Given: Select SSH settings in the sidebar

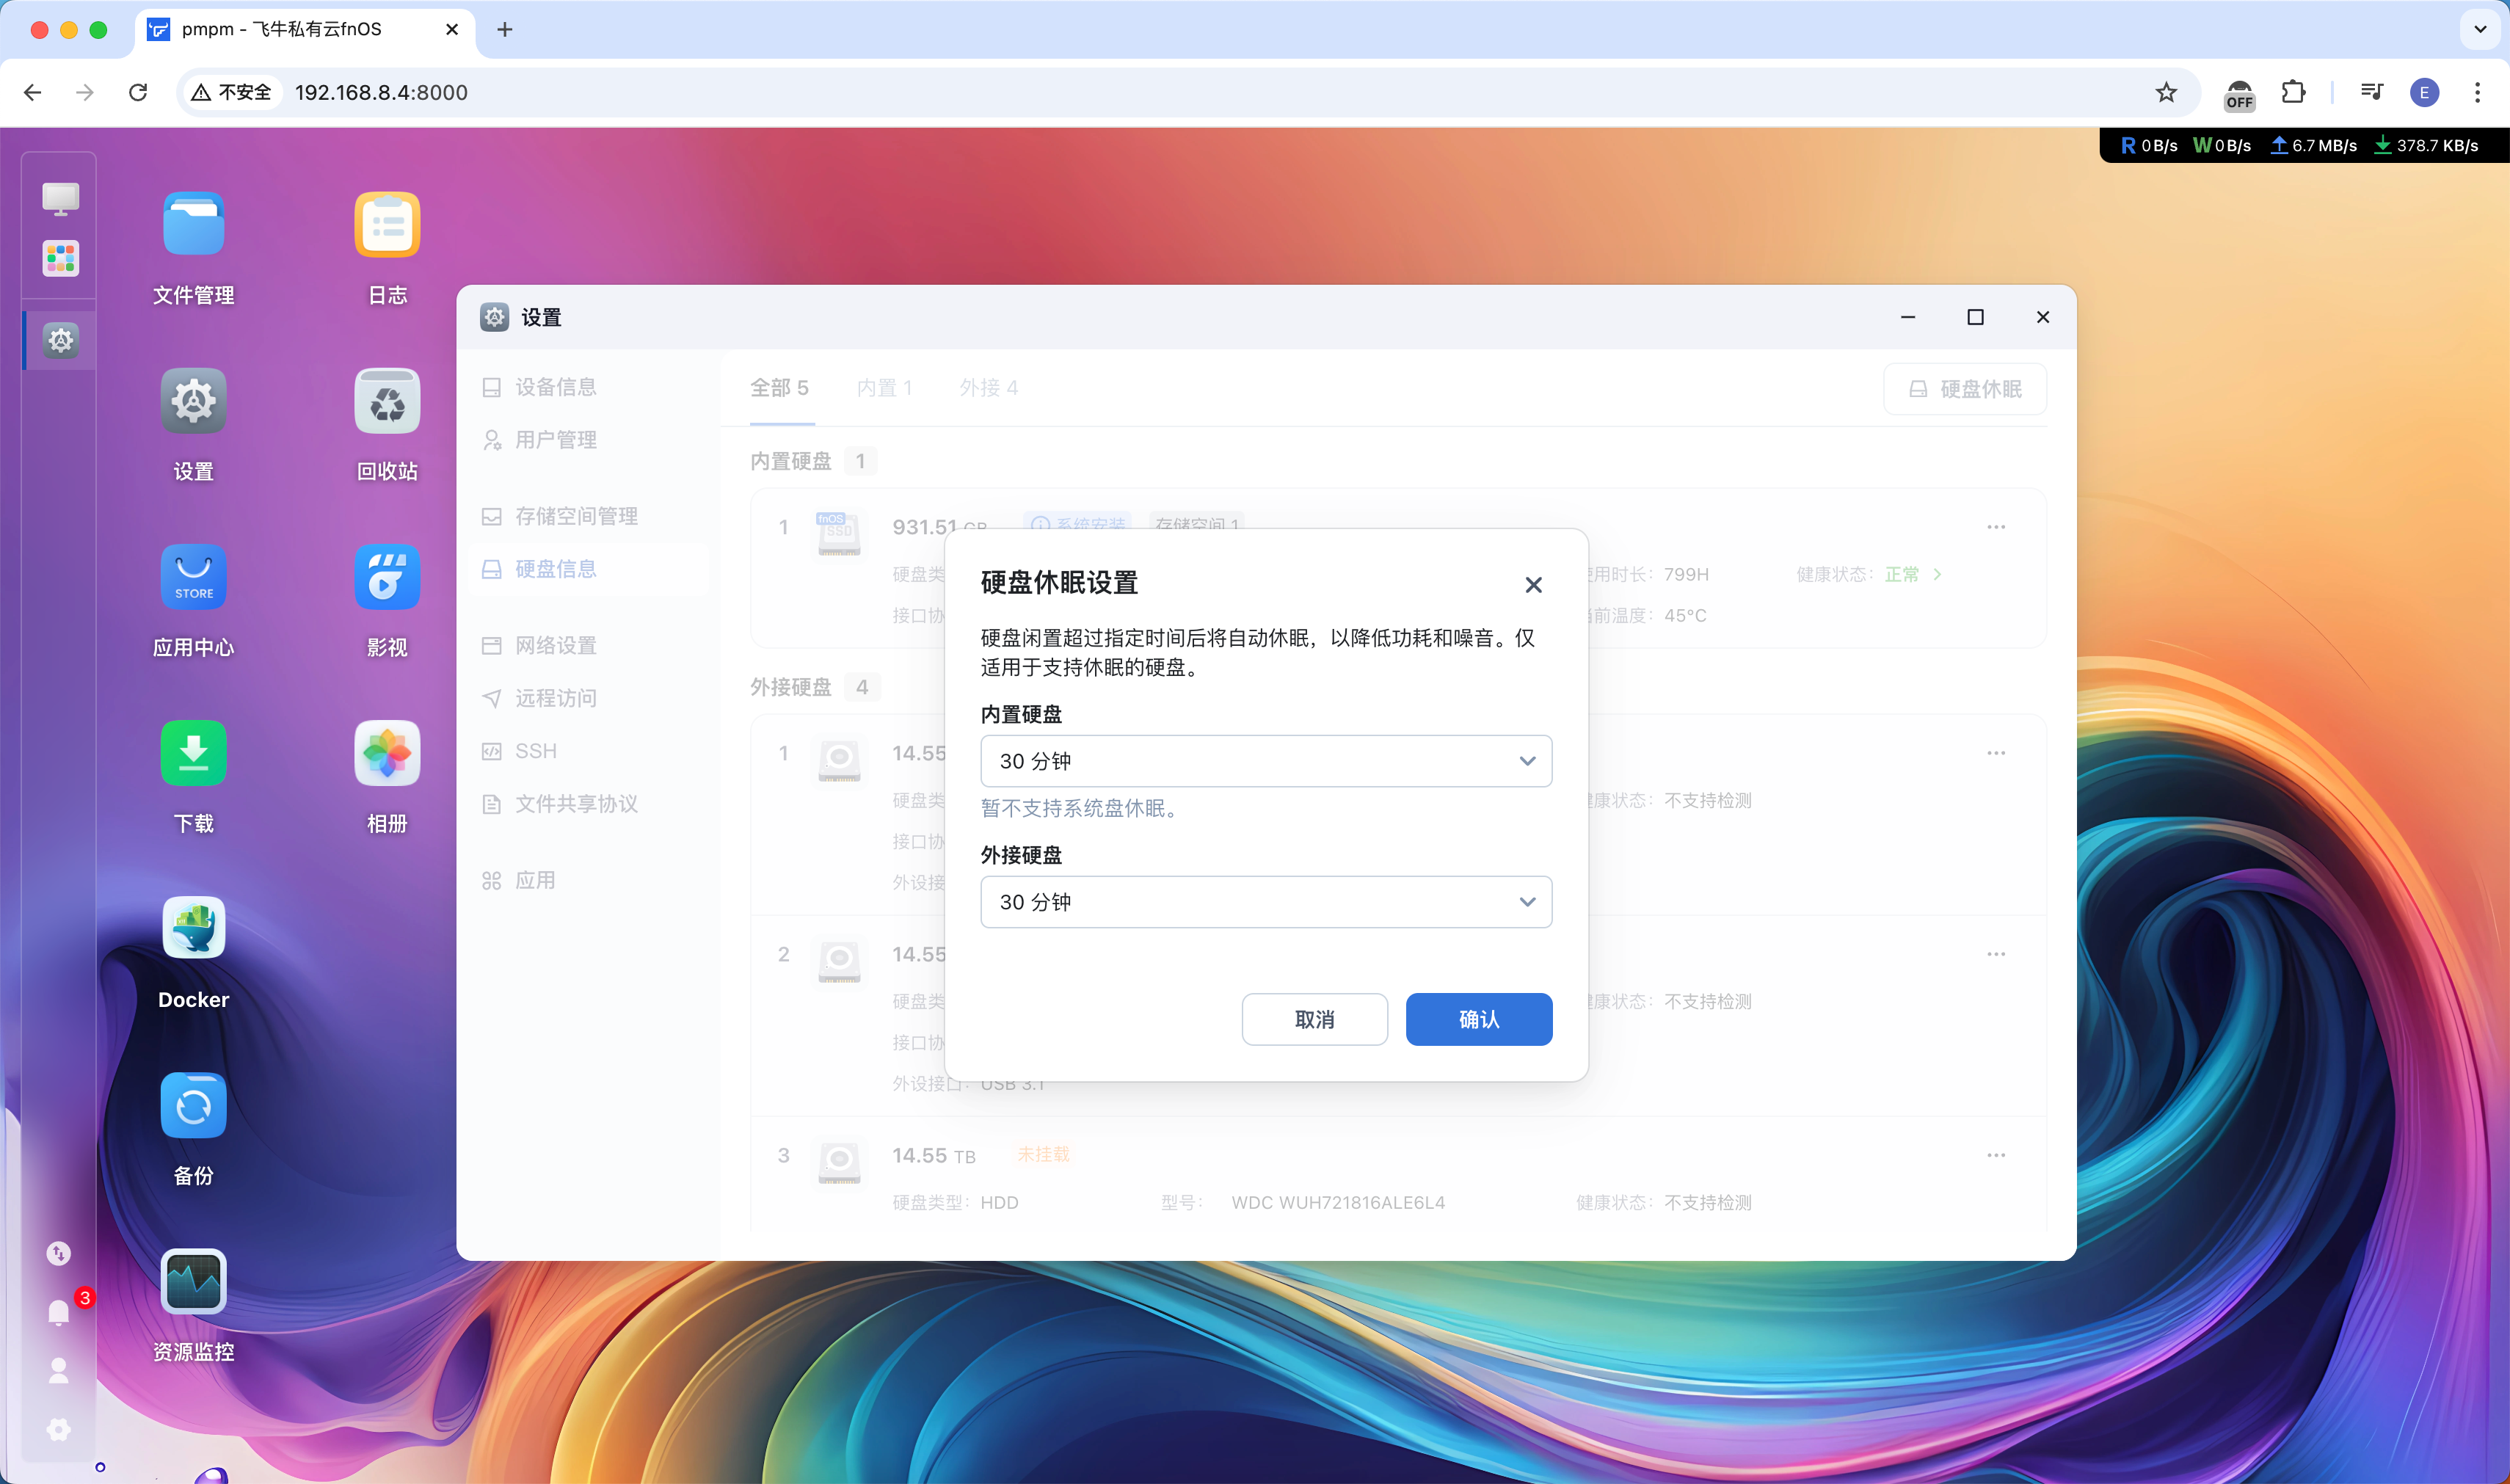Looking at the screenshot, I should click(x=536, y=751).
